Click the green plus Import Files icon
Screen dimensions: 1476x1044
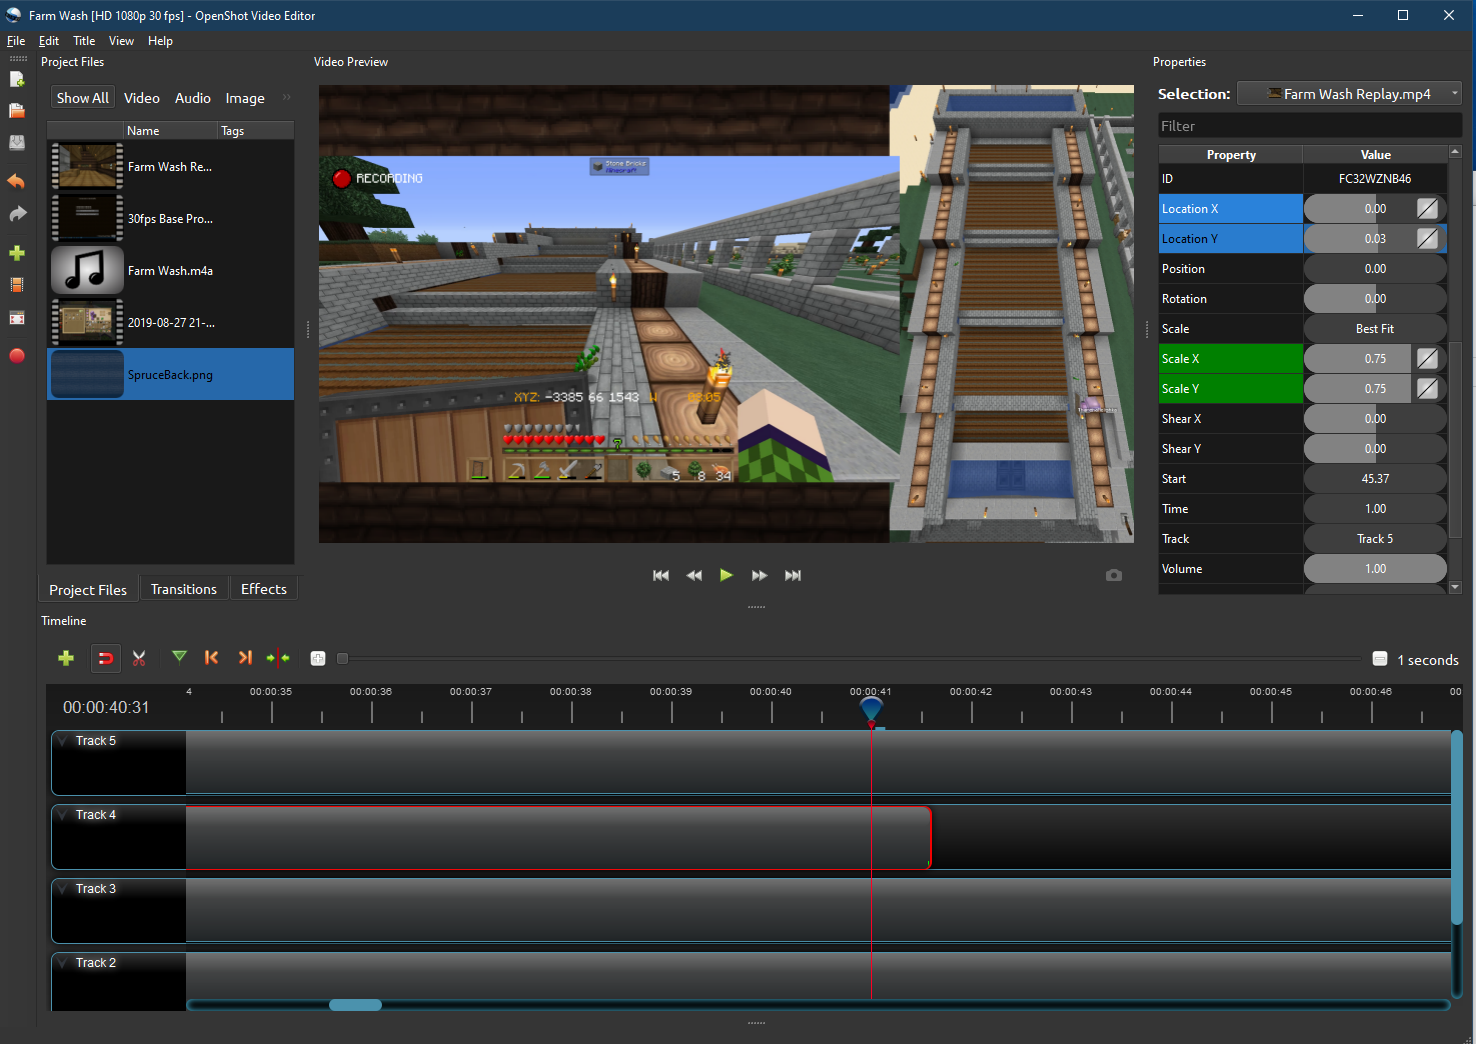point(17,253)
